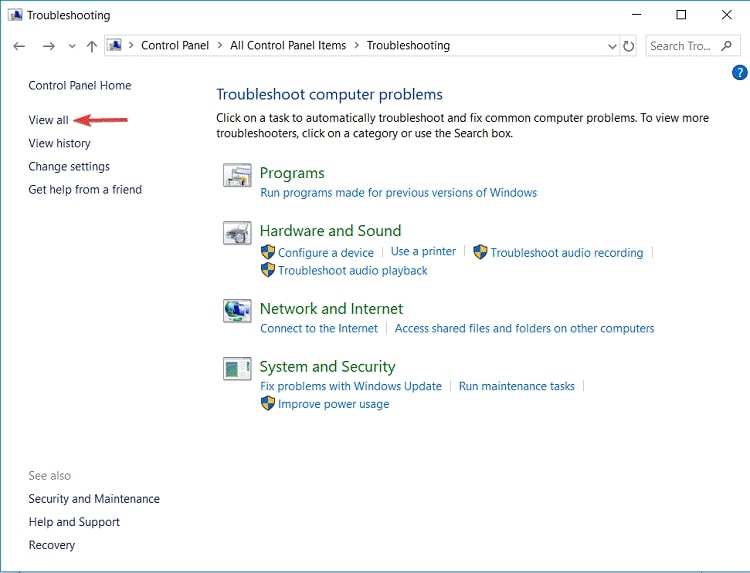Screen dimensions: 750x573
Task: Expand chevron after All Control Panel Items
Action: coord(356,45)
